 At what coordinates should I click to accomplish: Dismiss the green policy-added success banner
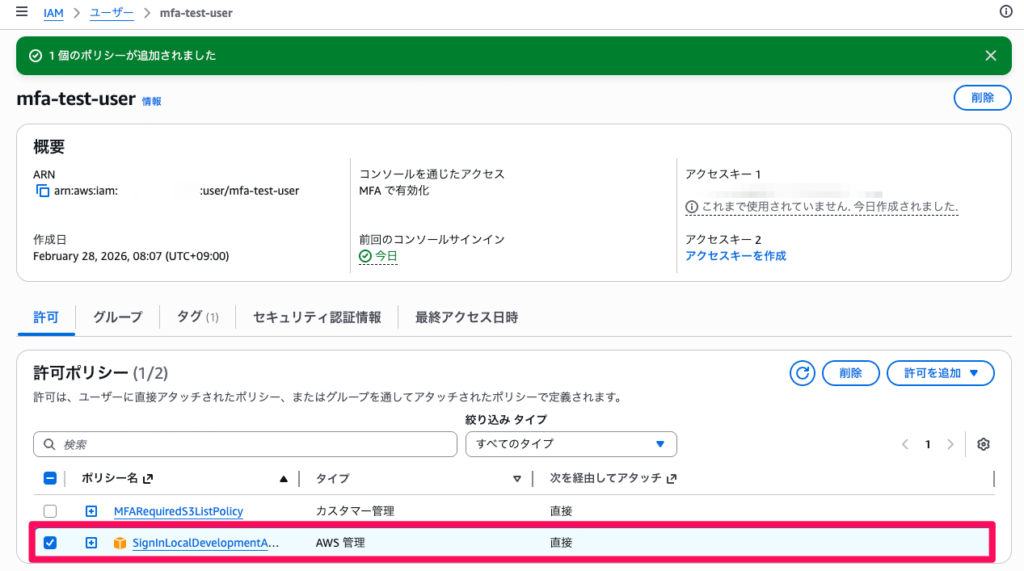pos(990,56)
